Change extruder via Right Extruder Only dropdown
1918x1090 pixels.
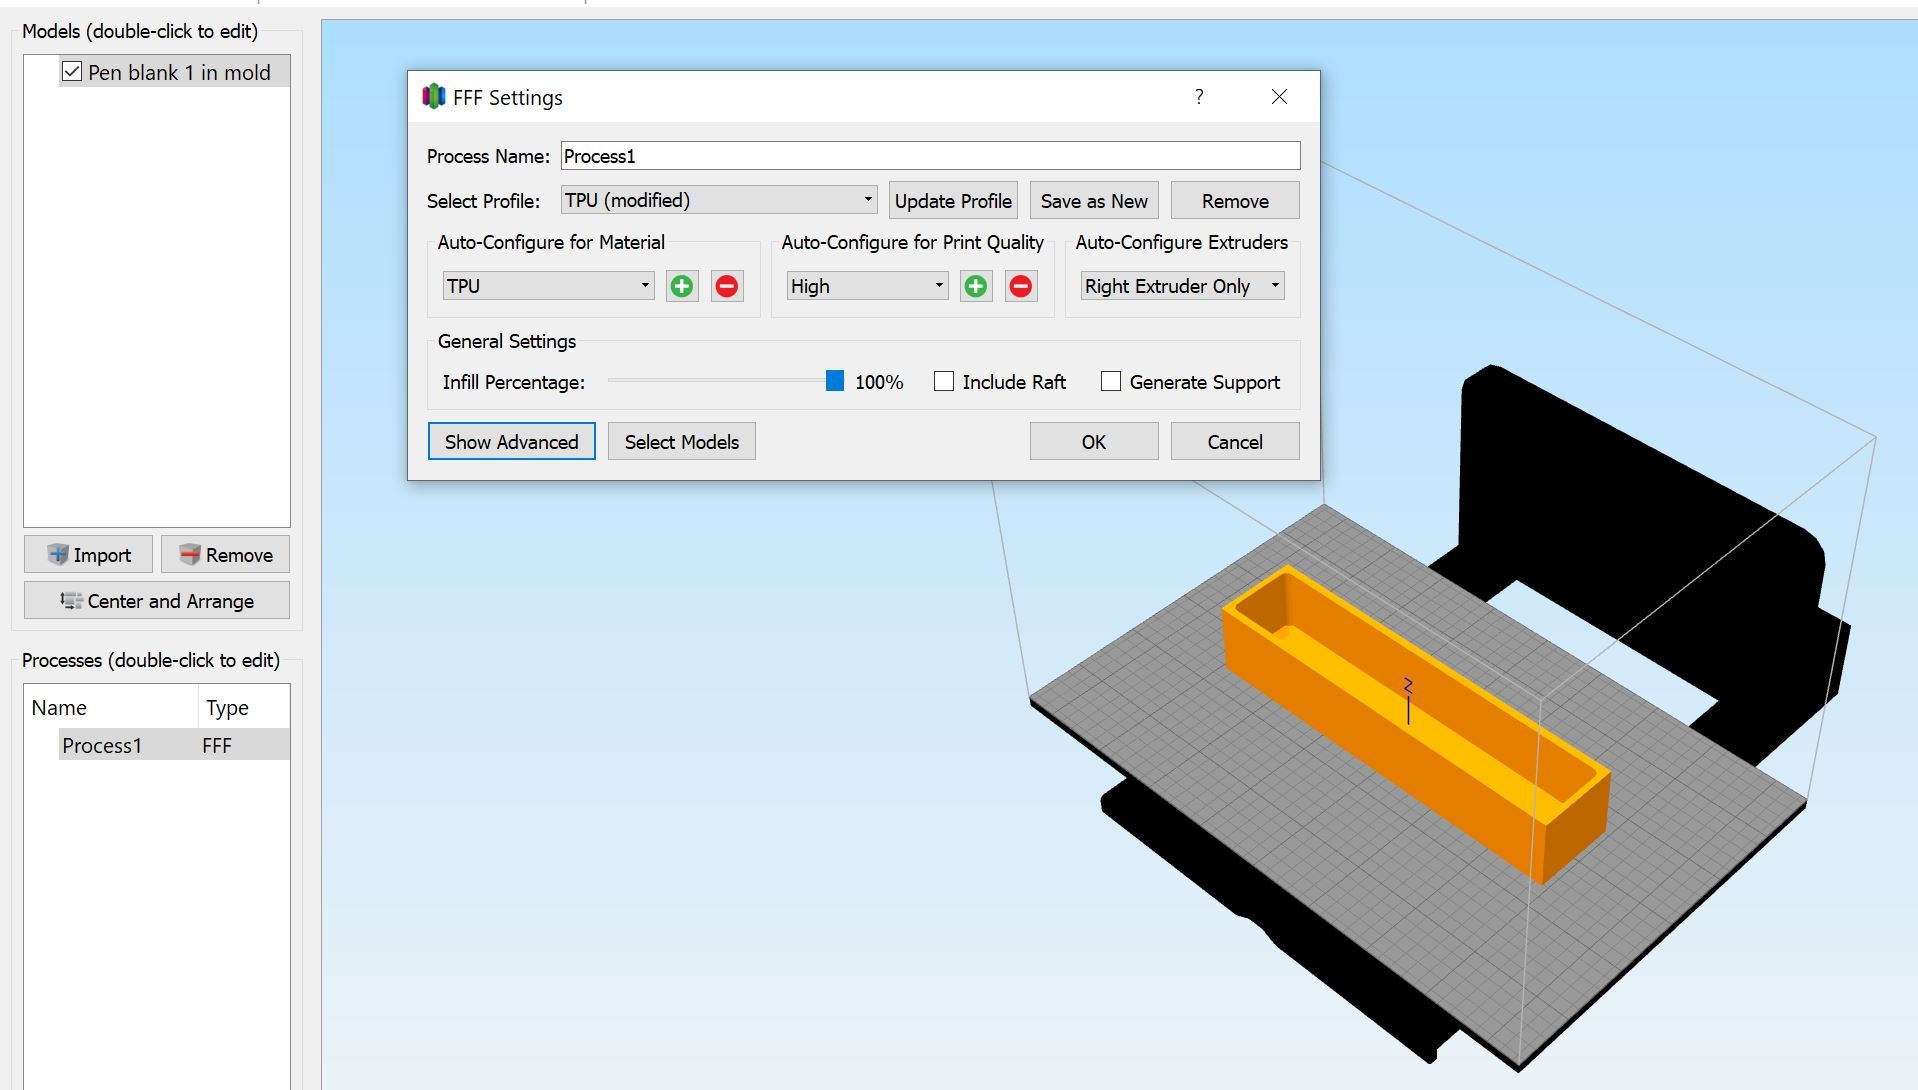pos(1180,286)
